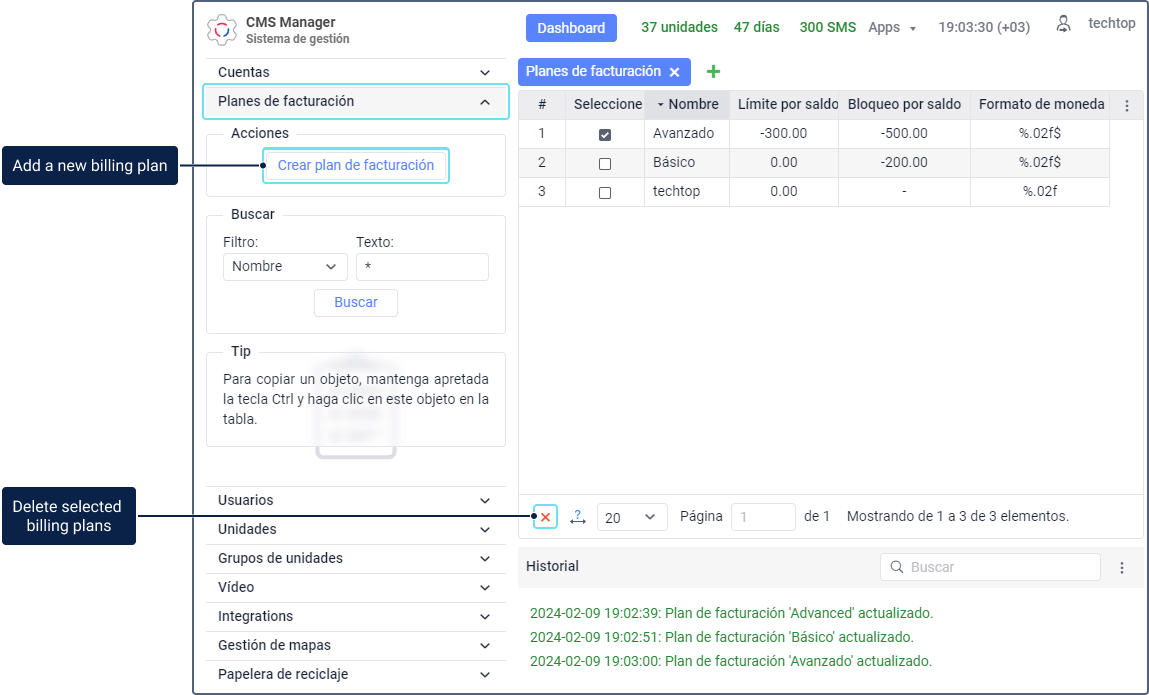Uncheck the Avanzado billing plan checkbox
The image size is (1149, 695).
pos(605,134)
